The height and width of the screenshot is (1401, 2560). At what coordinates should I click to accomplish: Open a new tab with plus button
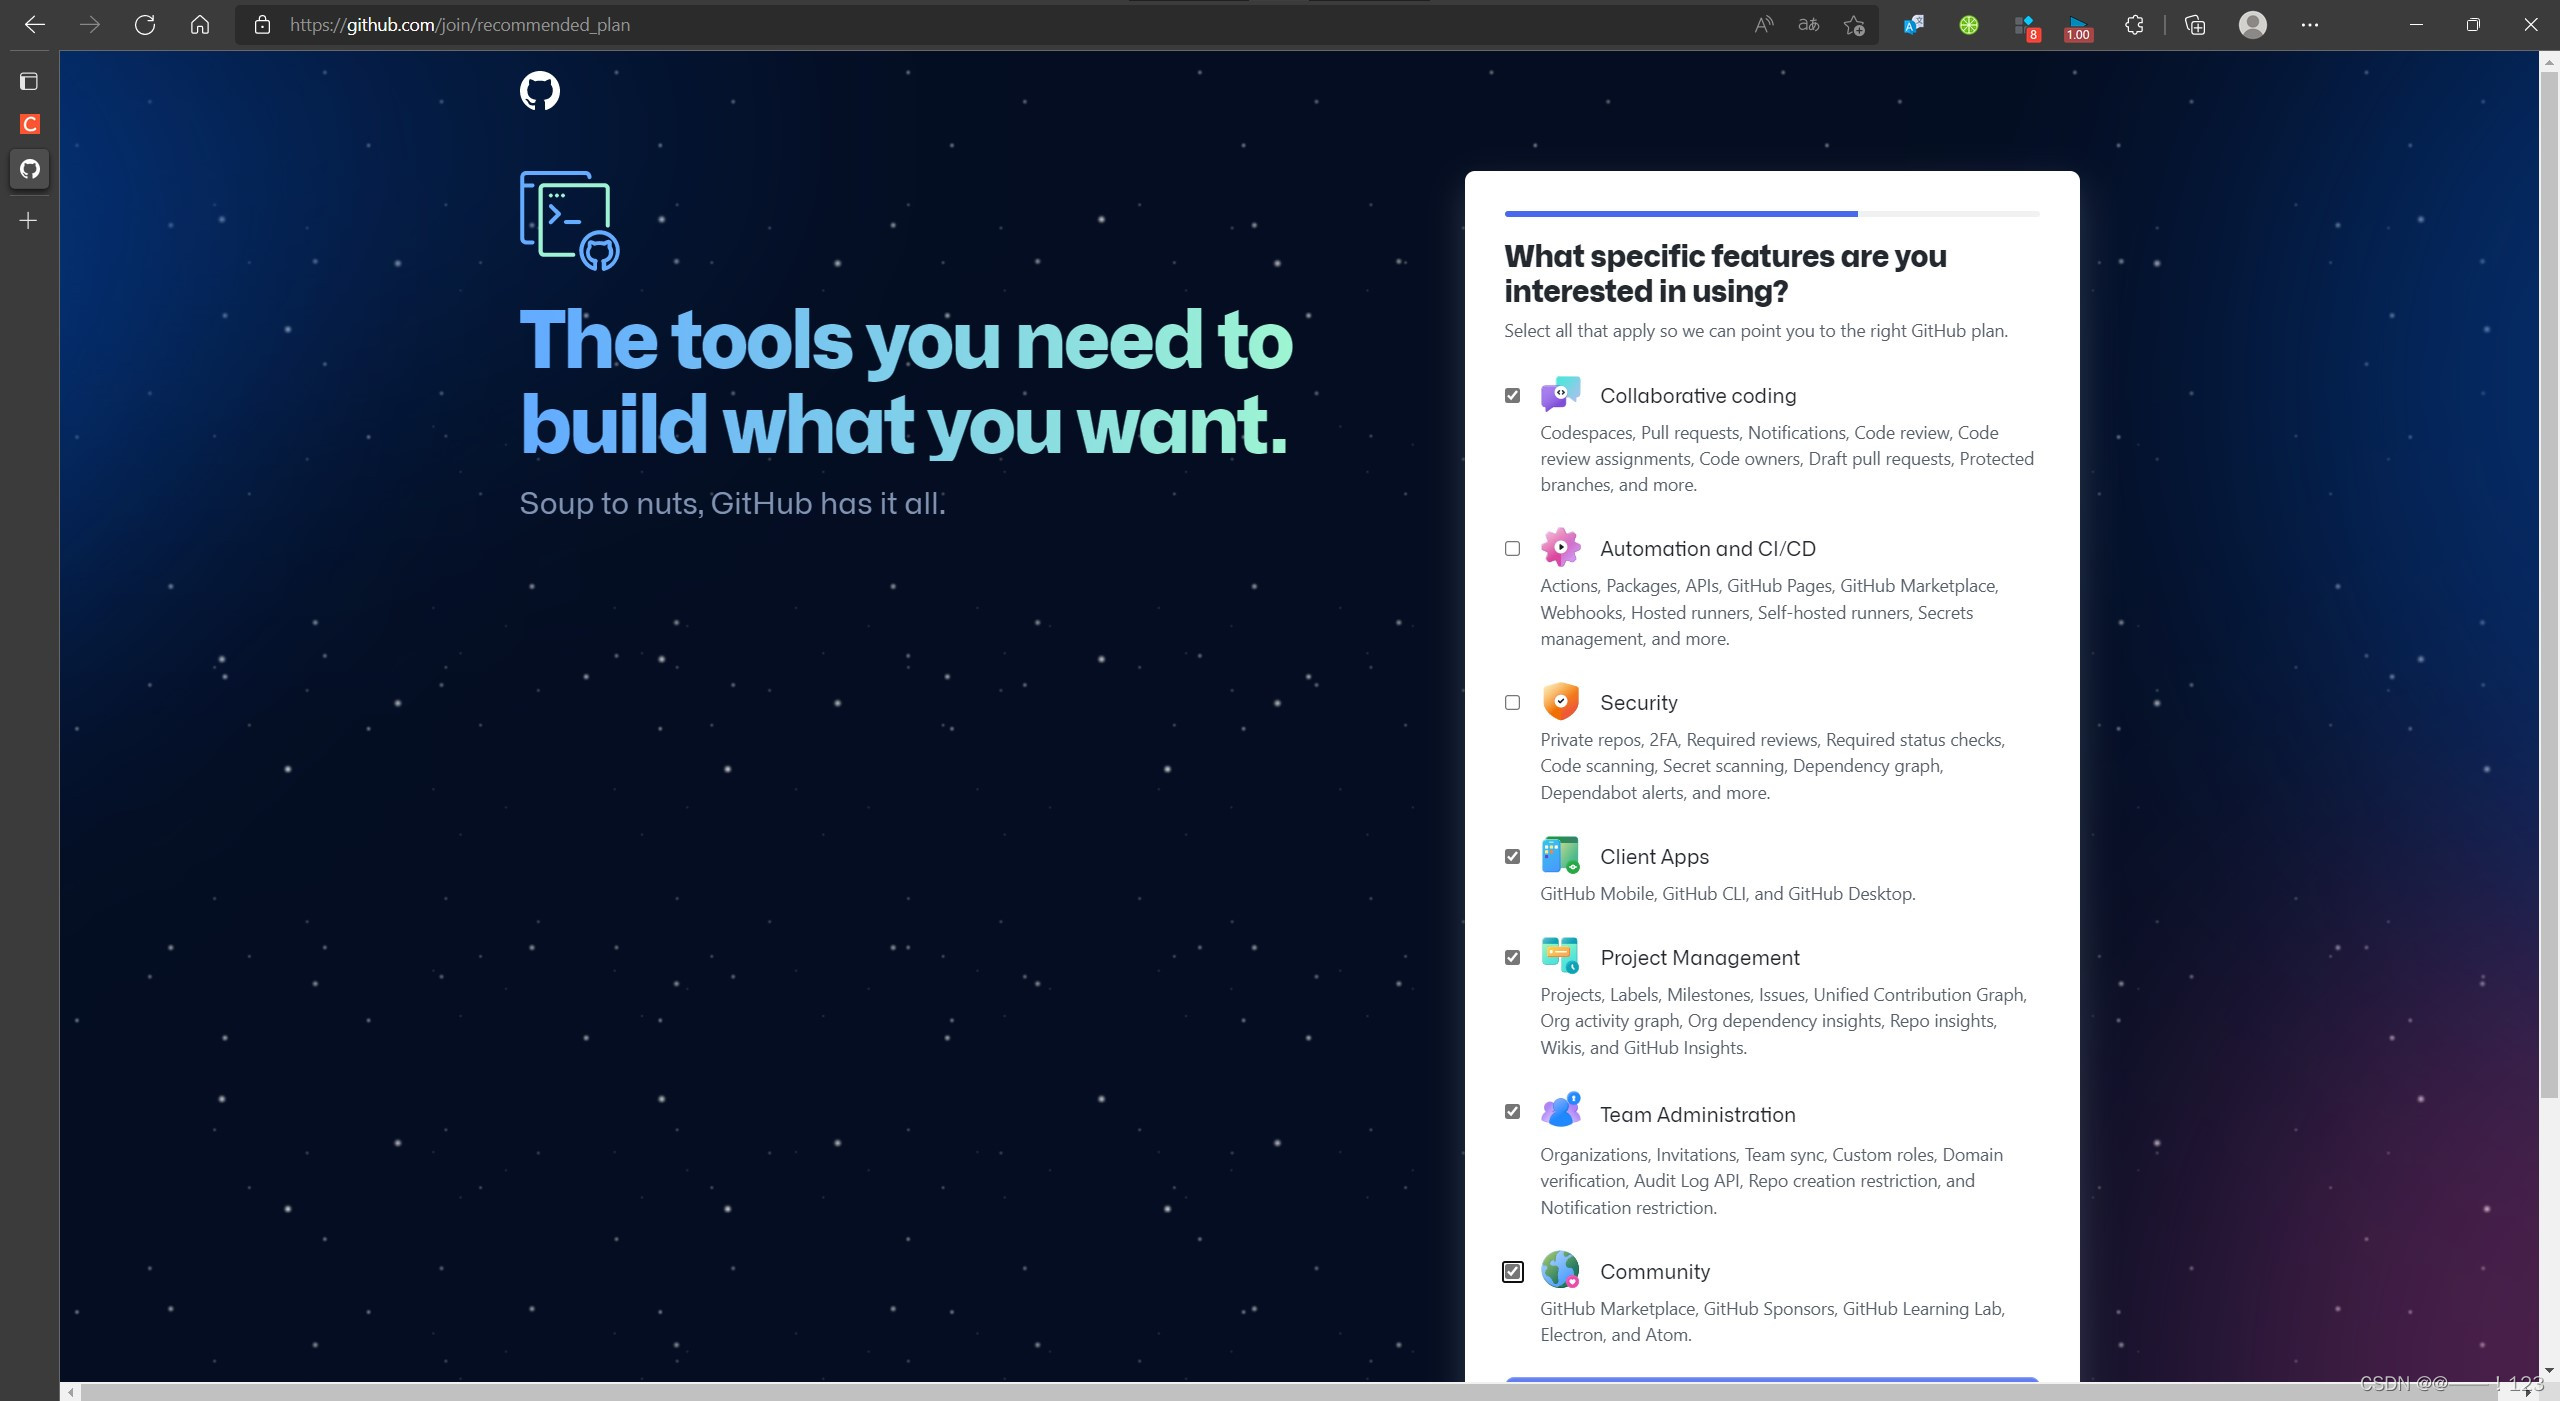29,221
